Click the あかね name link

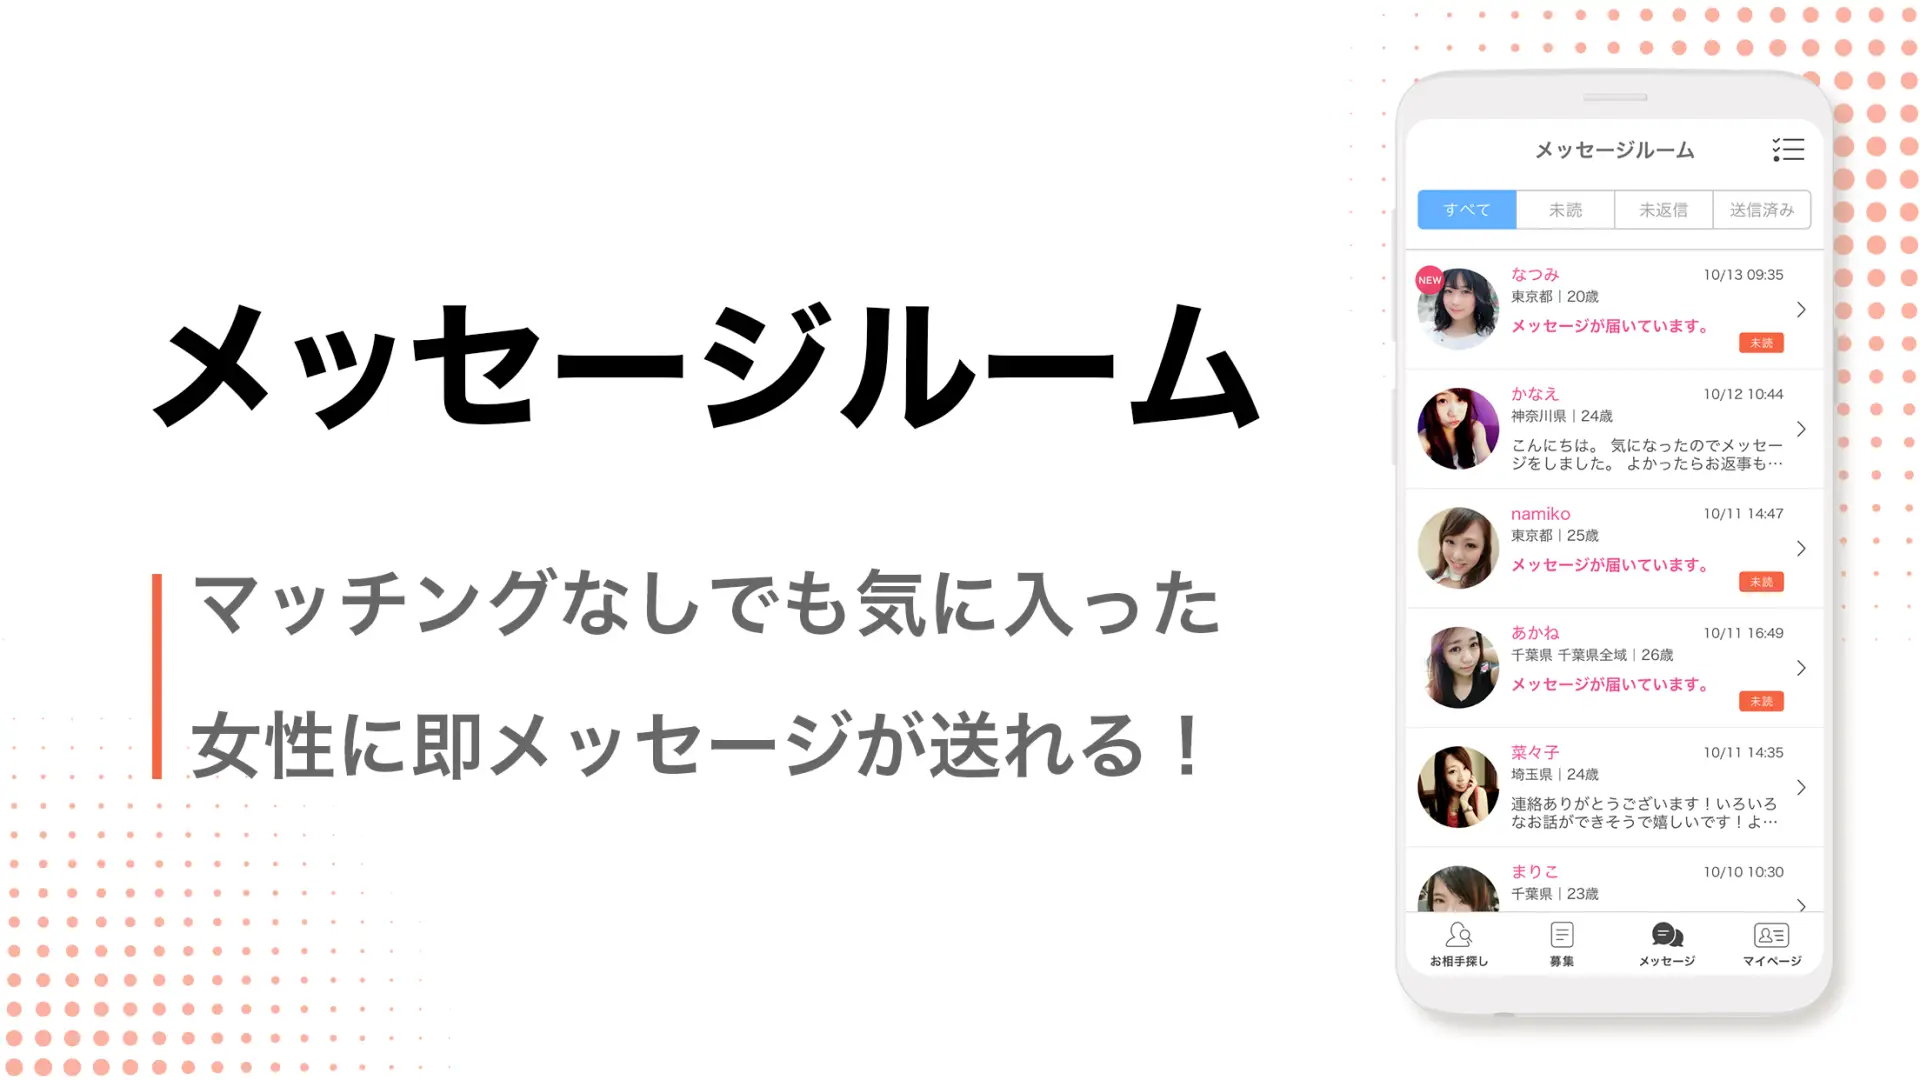pos(1535,633)
